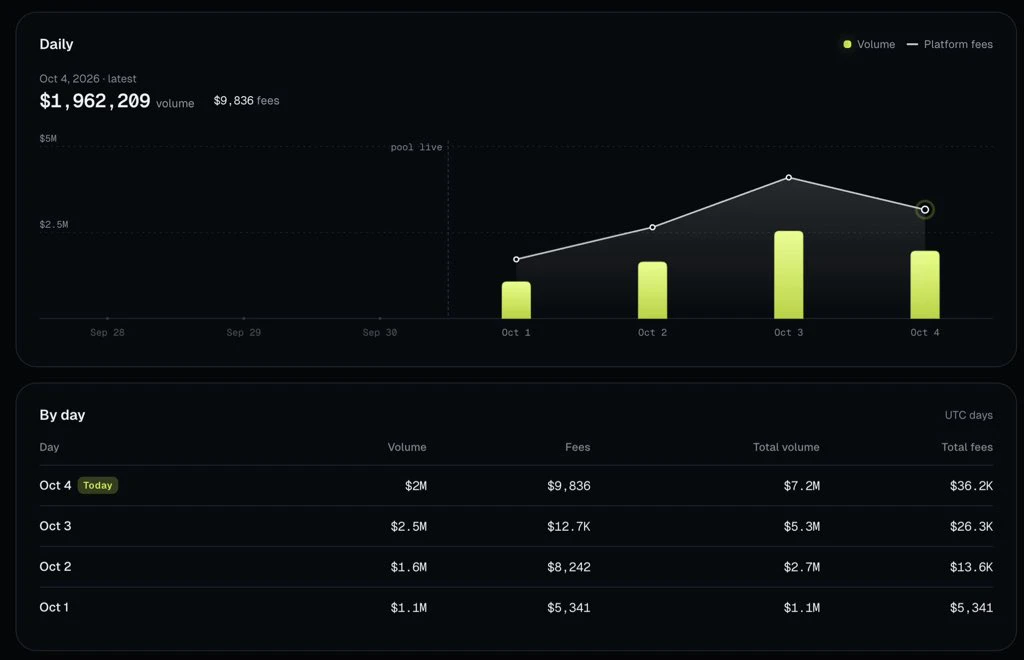The height and width of the screenshot is (660, 1024).
Task: Sort by the Volume column header
Action: 407,447
